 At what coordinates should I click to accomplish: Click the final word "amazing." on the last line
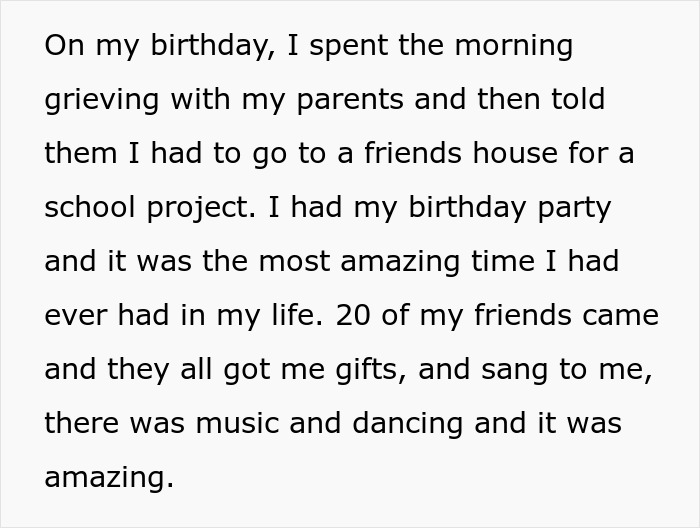(109, 477)
